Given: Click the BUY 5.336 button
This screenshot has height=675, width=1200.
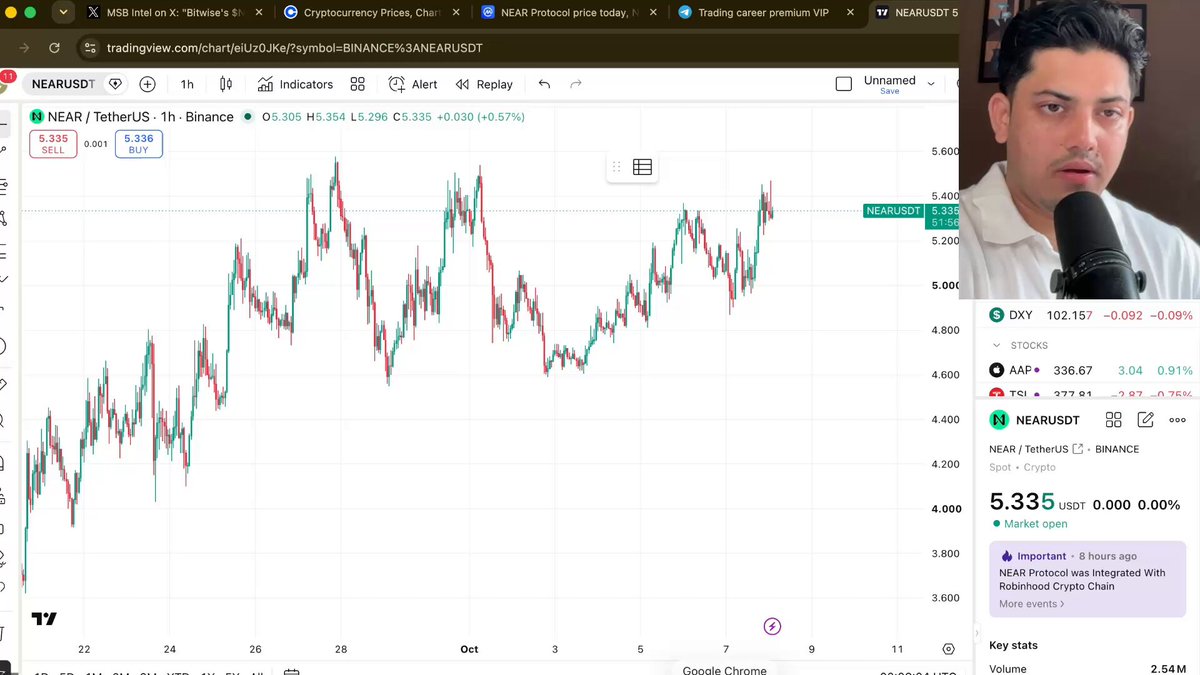Looking at the screenshot, I should [138, 144].
